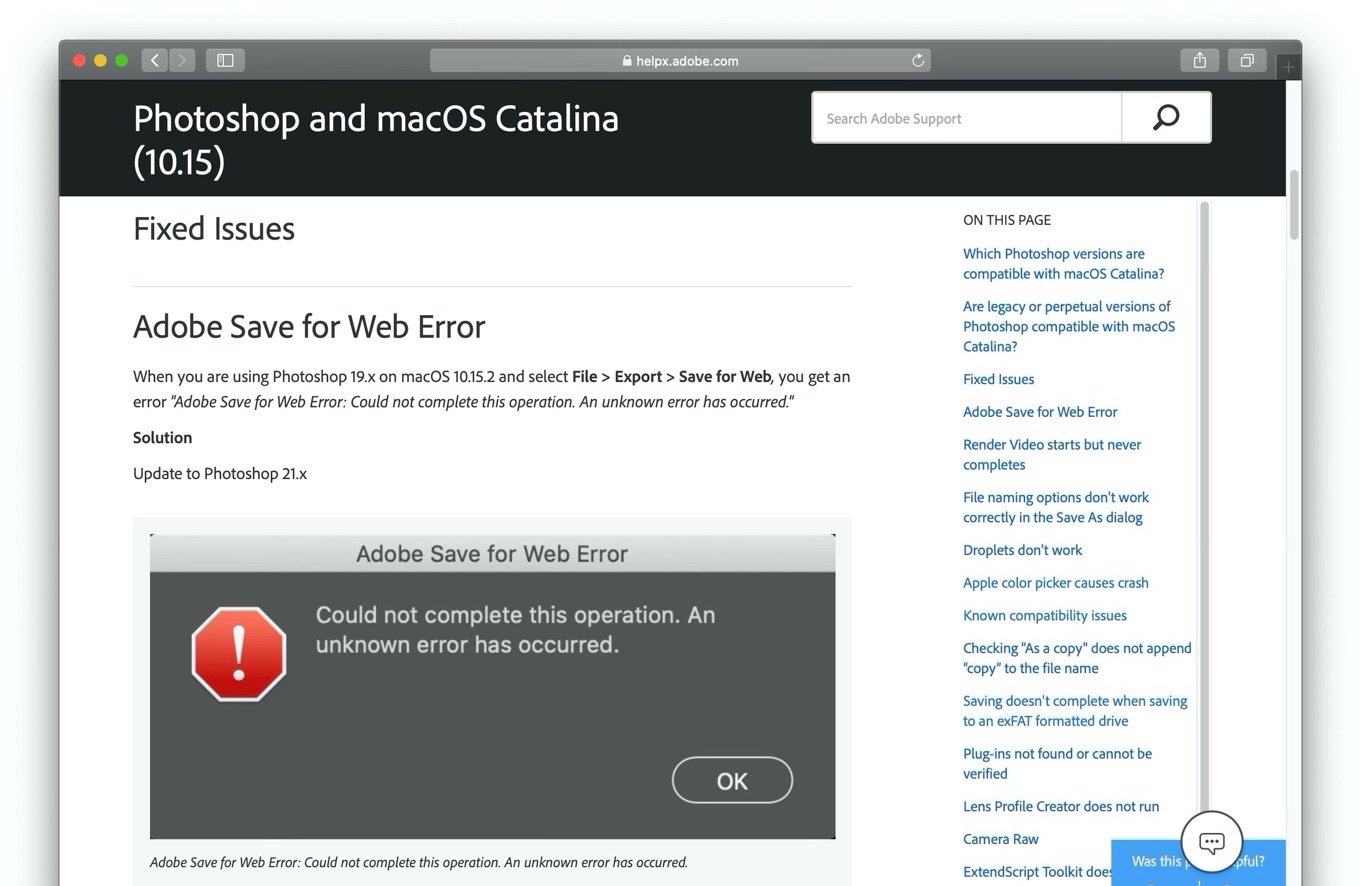
Task: Go back with Safari's back arrow
Action: pos(155,60)
